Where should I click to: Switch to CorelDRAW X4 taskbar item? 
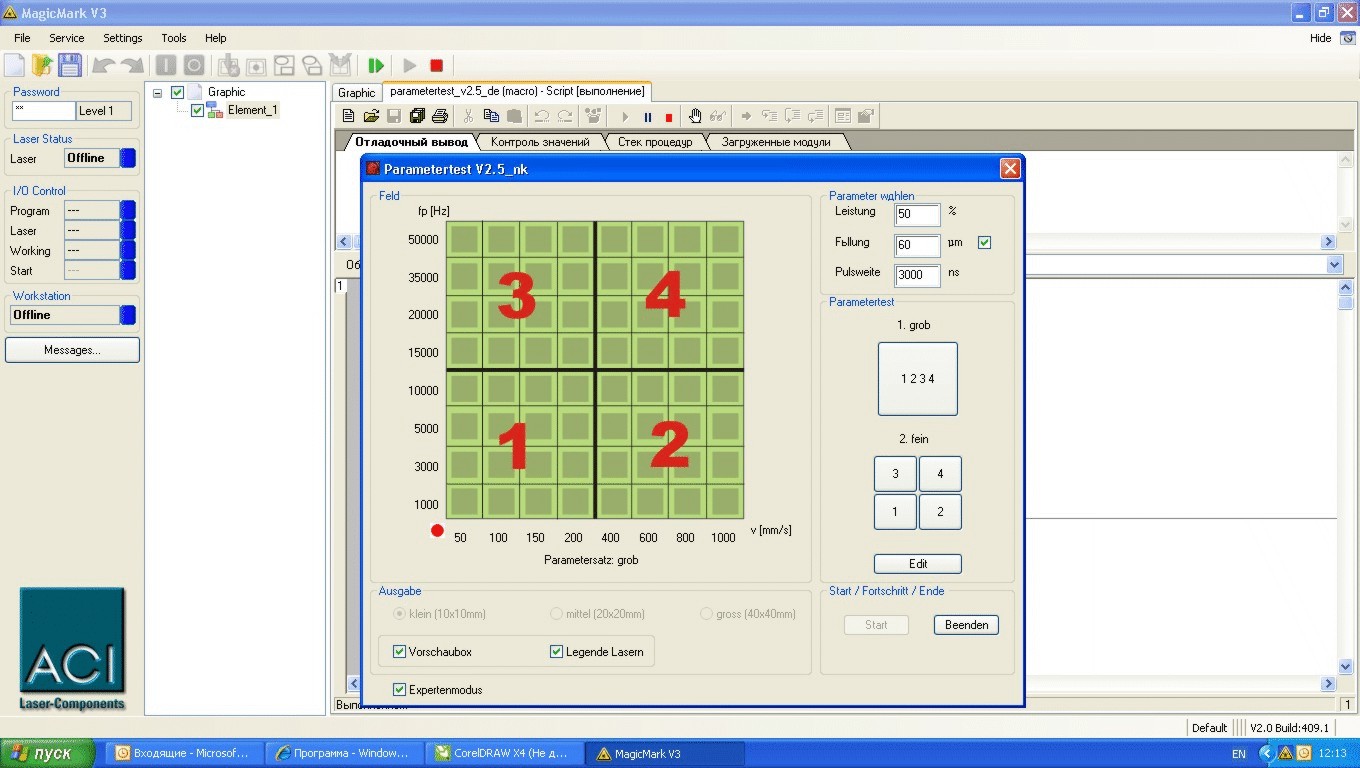pyautogui.click(x=503, y=753)
